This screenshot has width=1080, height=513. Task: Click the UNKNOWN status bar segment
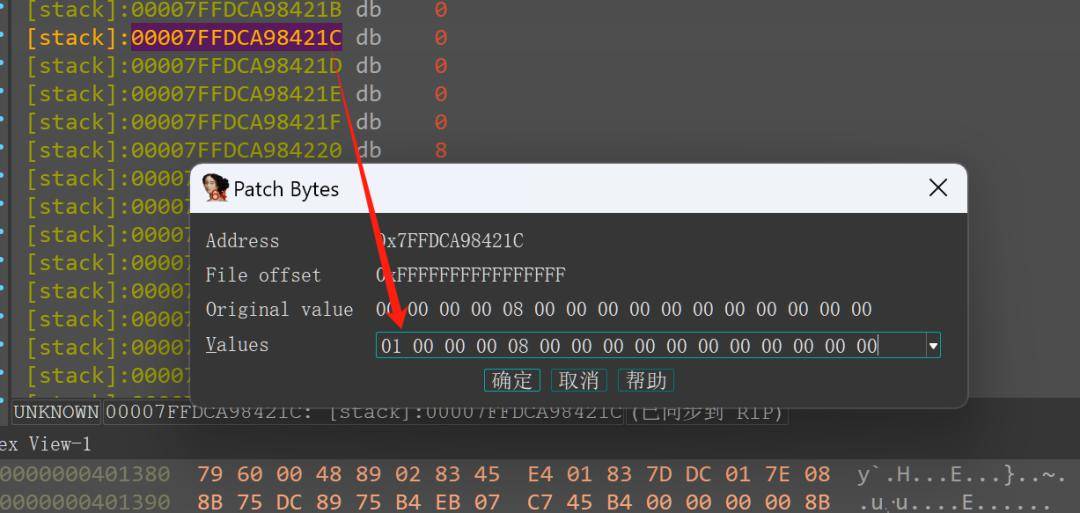56,412
